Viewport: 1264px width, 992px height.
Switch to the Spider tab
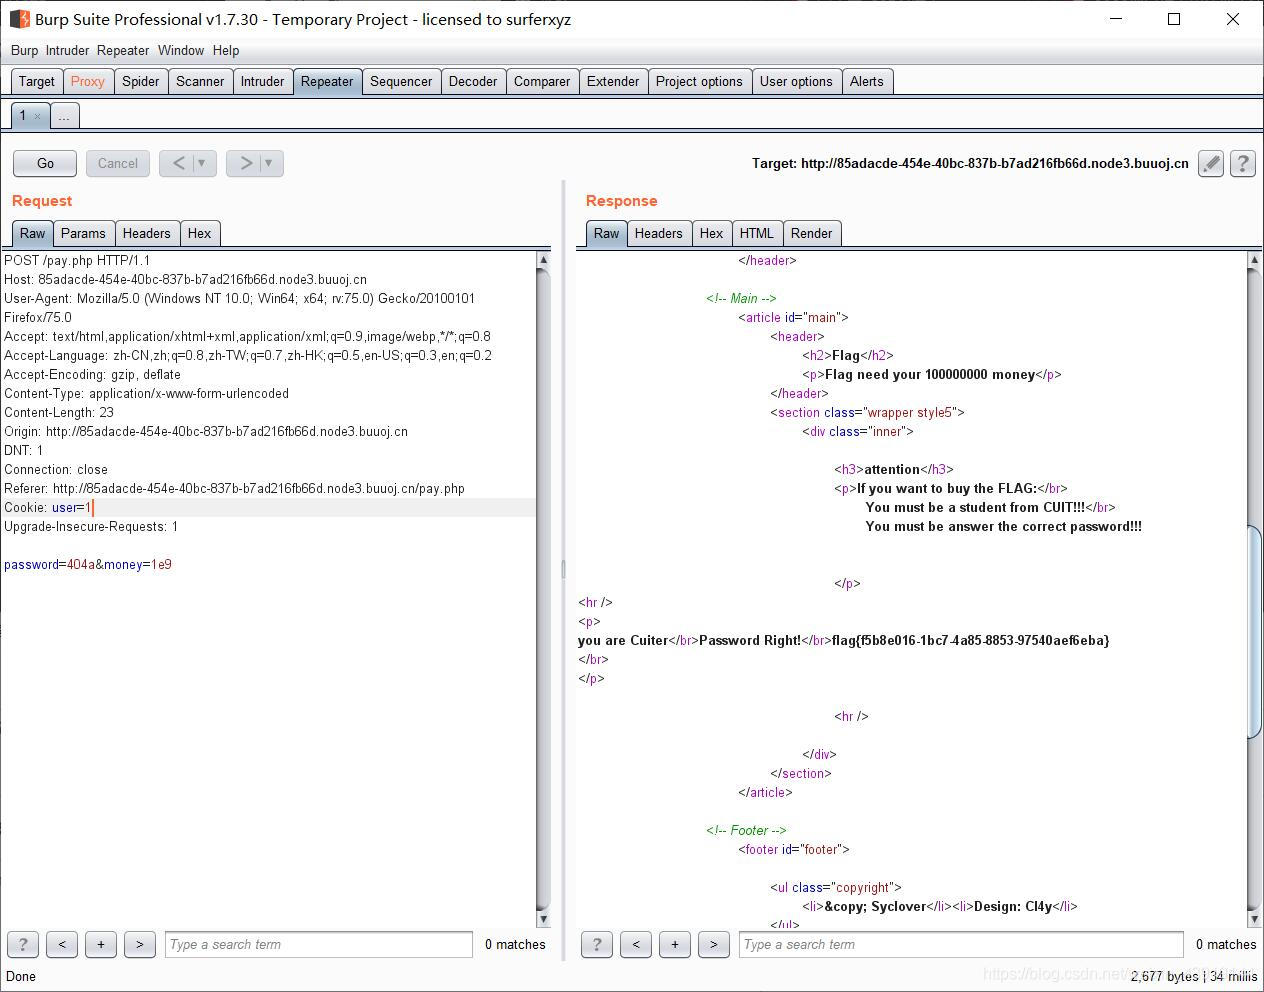coord(141,82)
